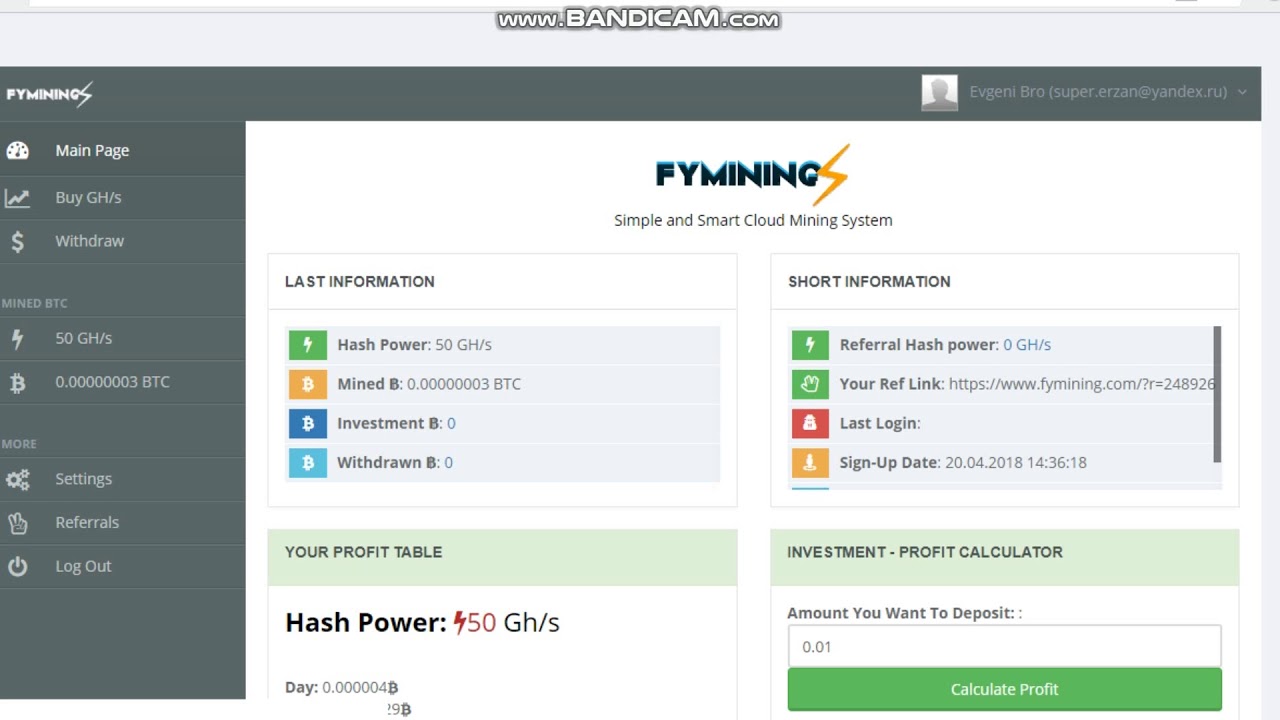
Task: Click the 0.00000003 BTC sidebar entry
Action: (x=122, y=382)
